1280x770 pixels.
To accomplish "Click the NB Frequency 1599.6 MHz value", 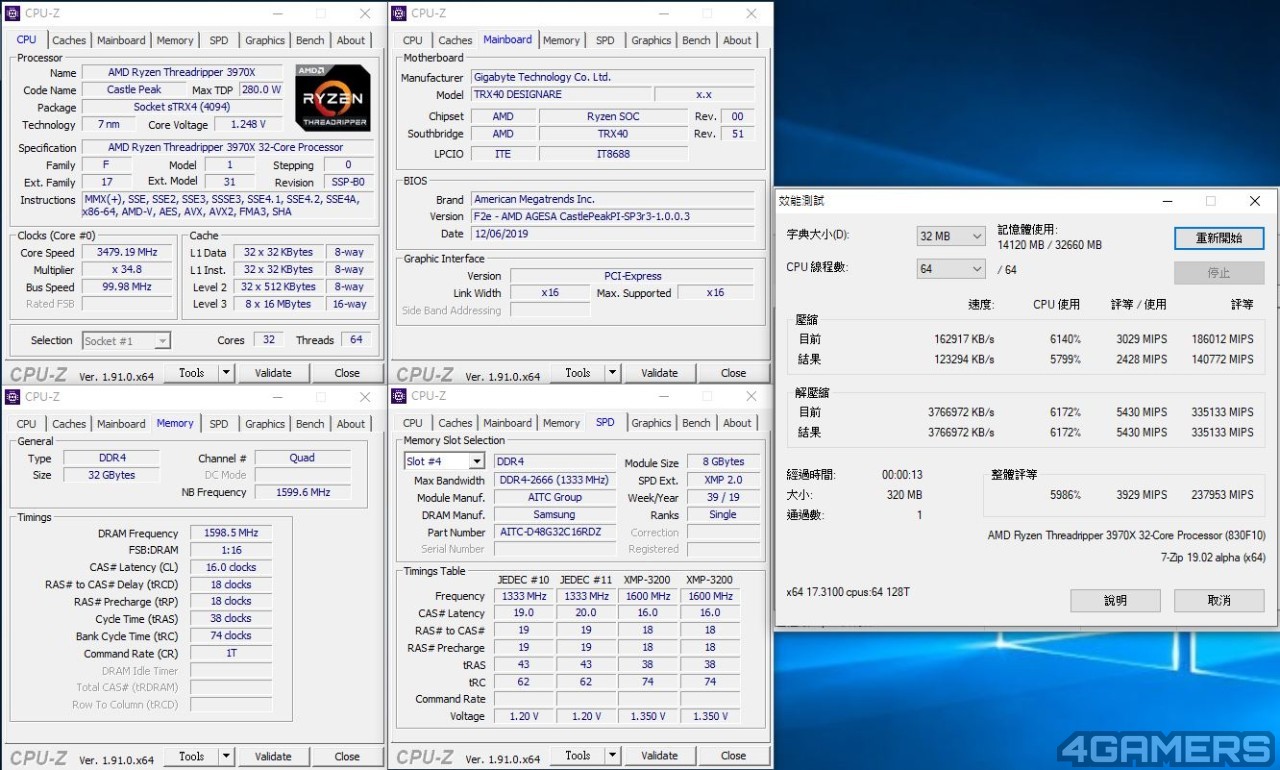I will coord(302,492).
